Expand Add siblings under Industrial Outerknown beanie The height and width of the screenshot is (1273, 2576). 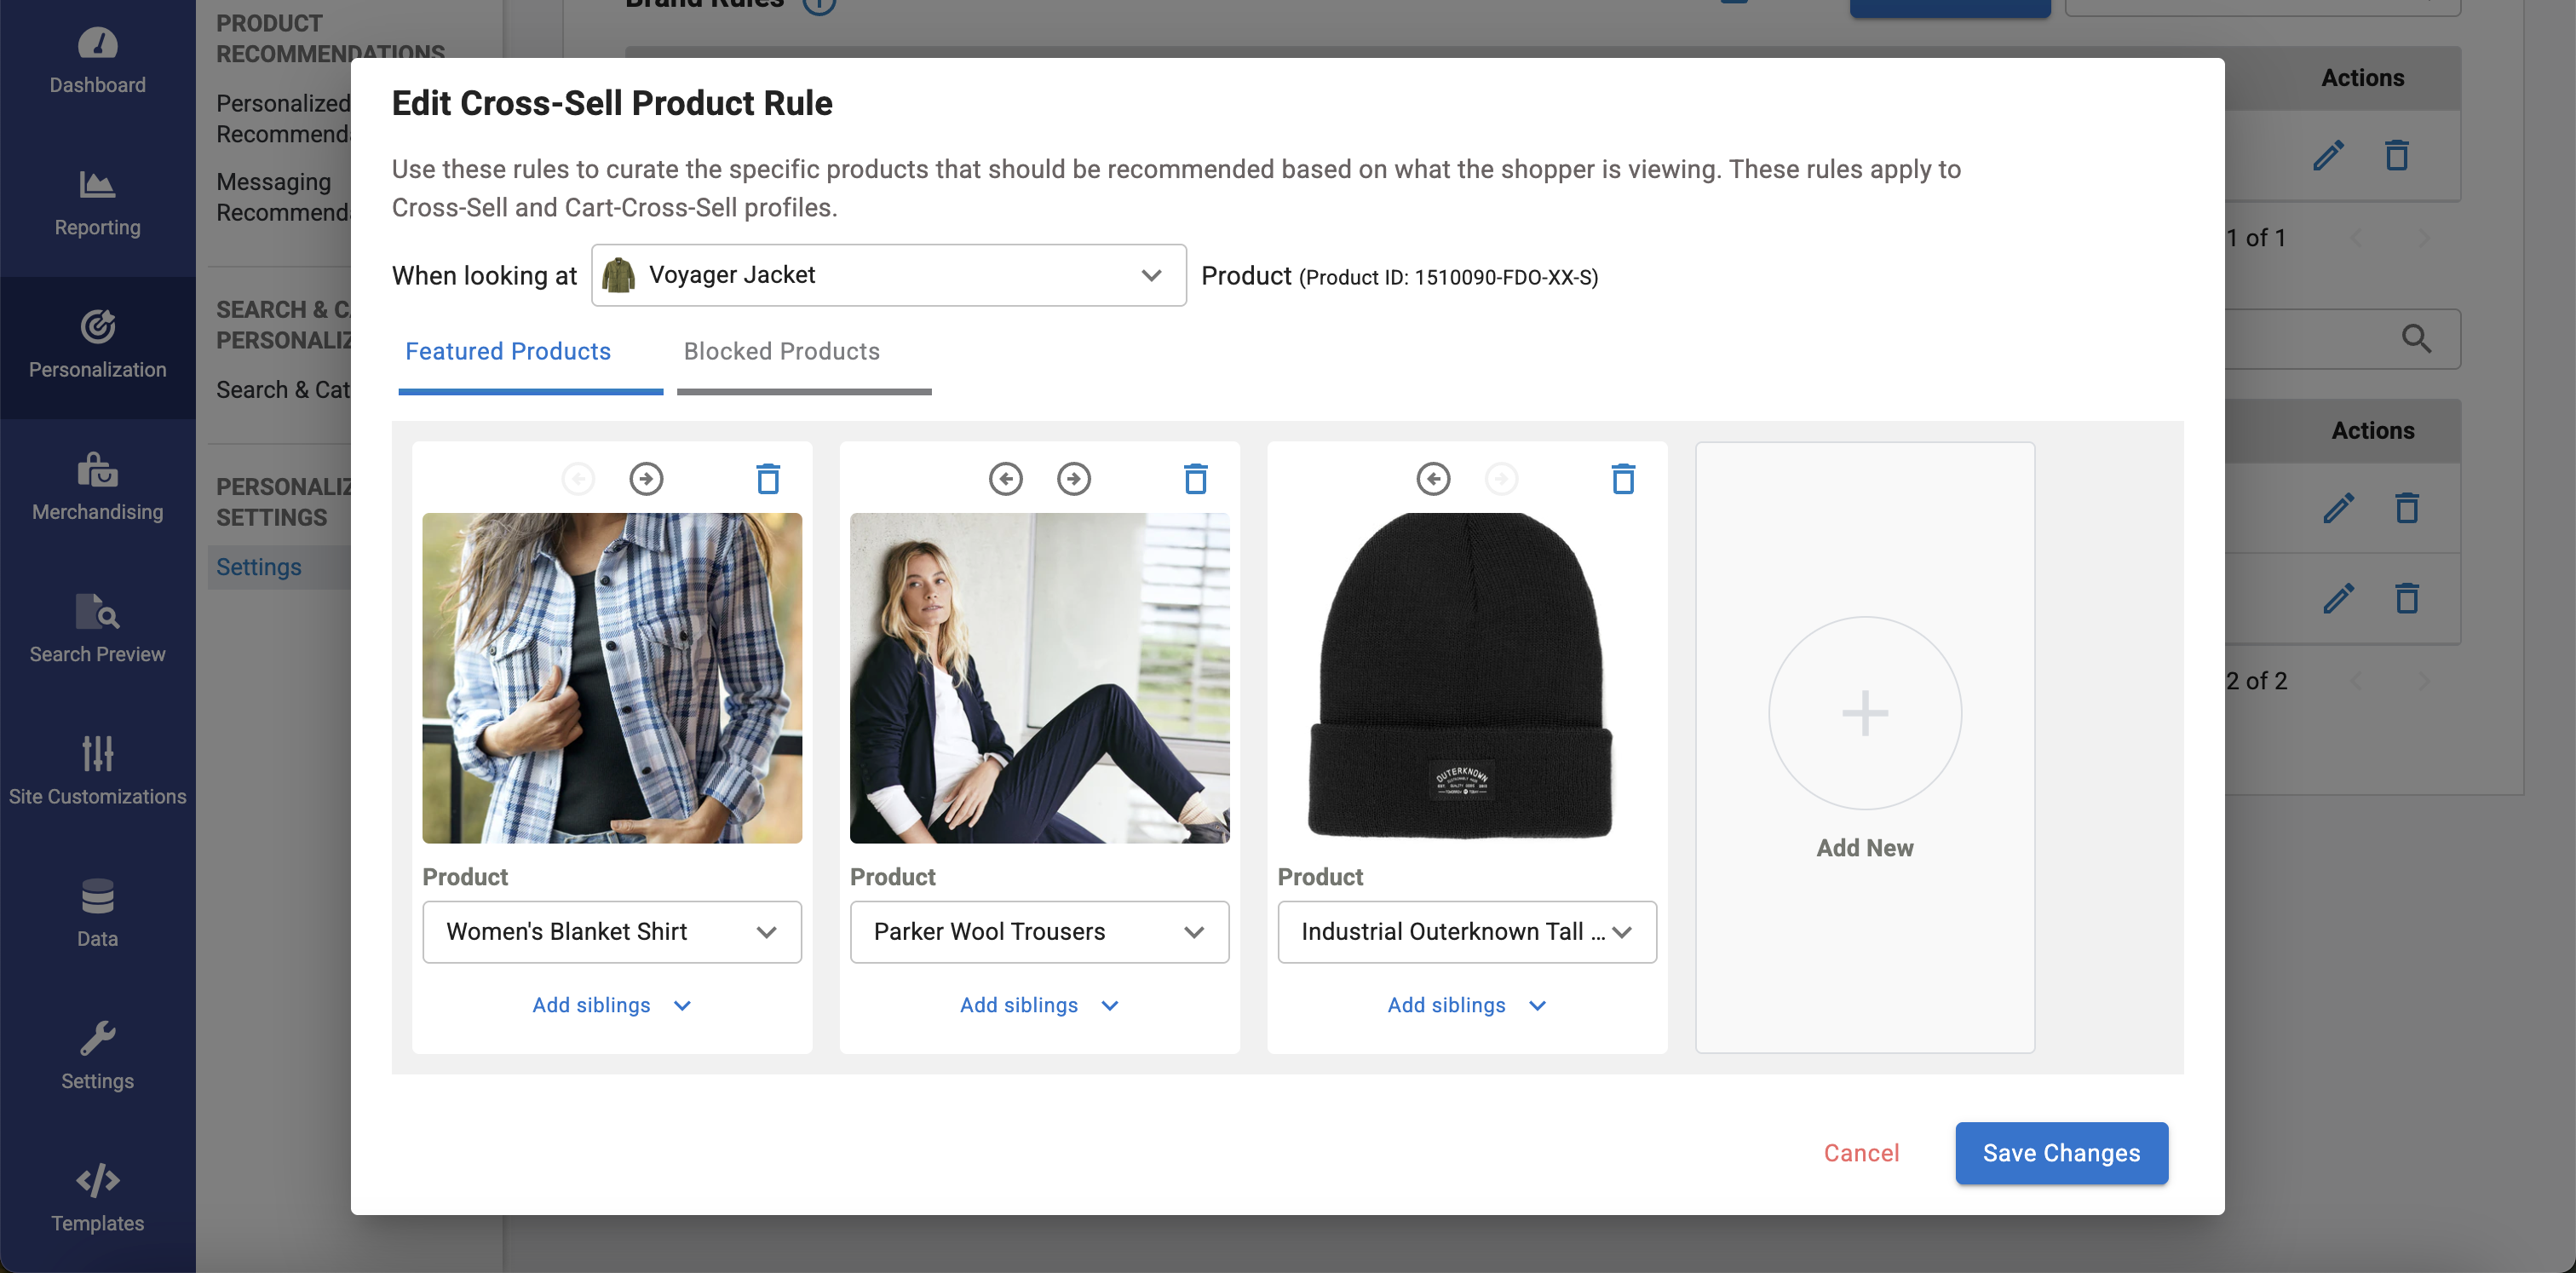(x=1466, y=1005)
